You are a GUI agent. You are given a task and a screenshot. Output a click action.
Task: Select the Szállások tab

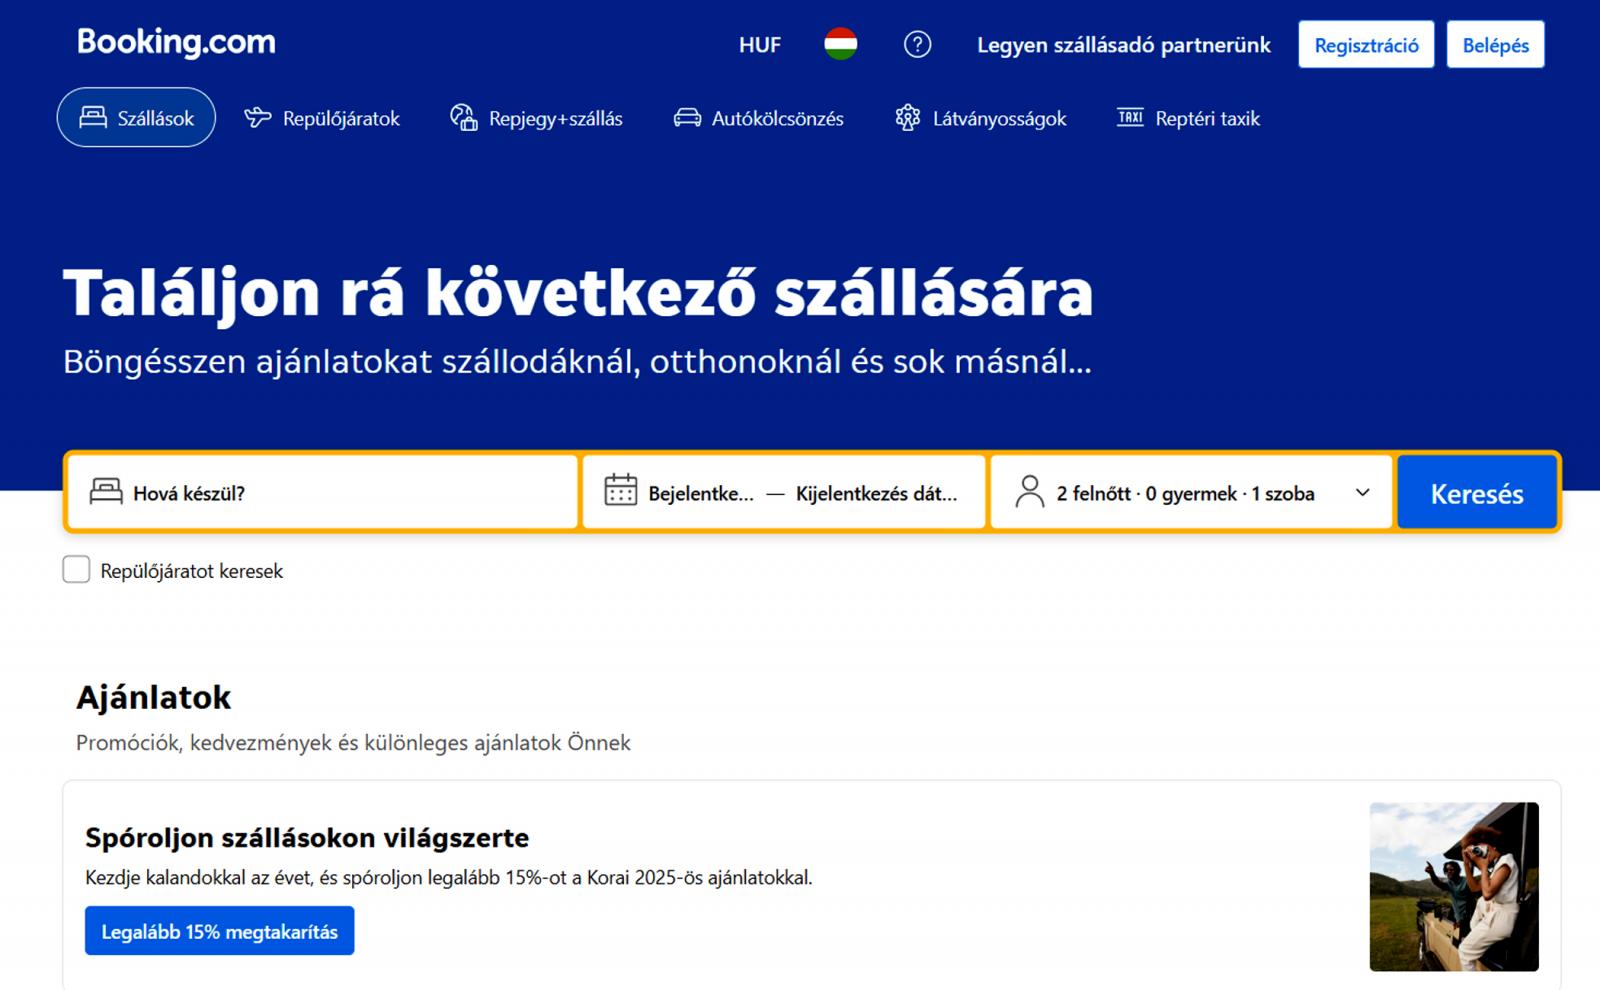136,118
